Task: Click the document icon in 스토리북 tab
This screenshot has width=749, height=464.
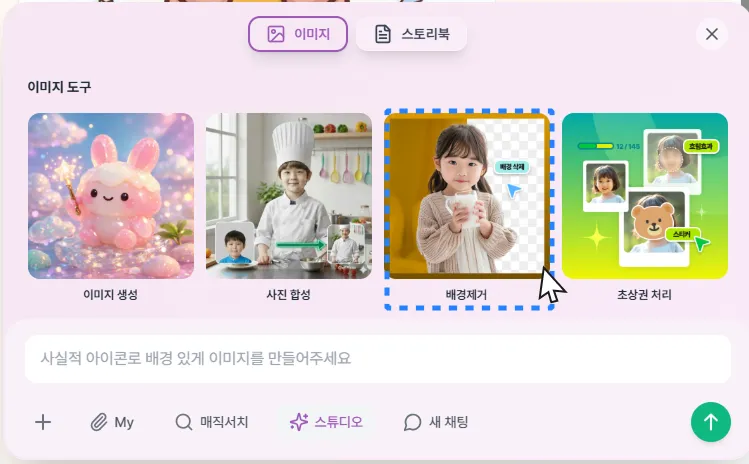Action: (x=383, y=34)
